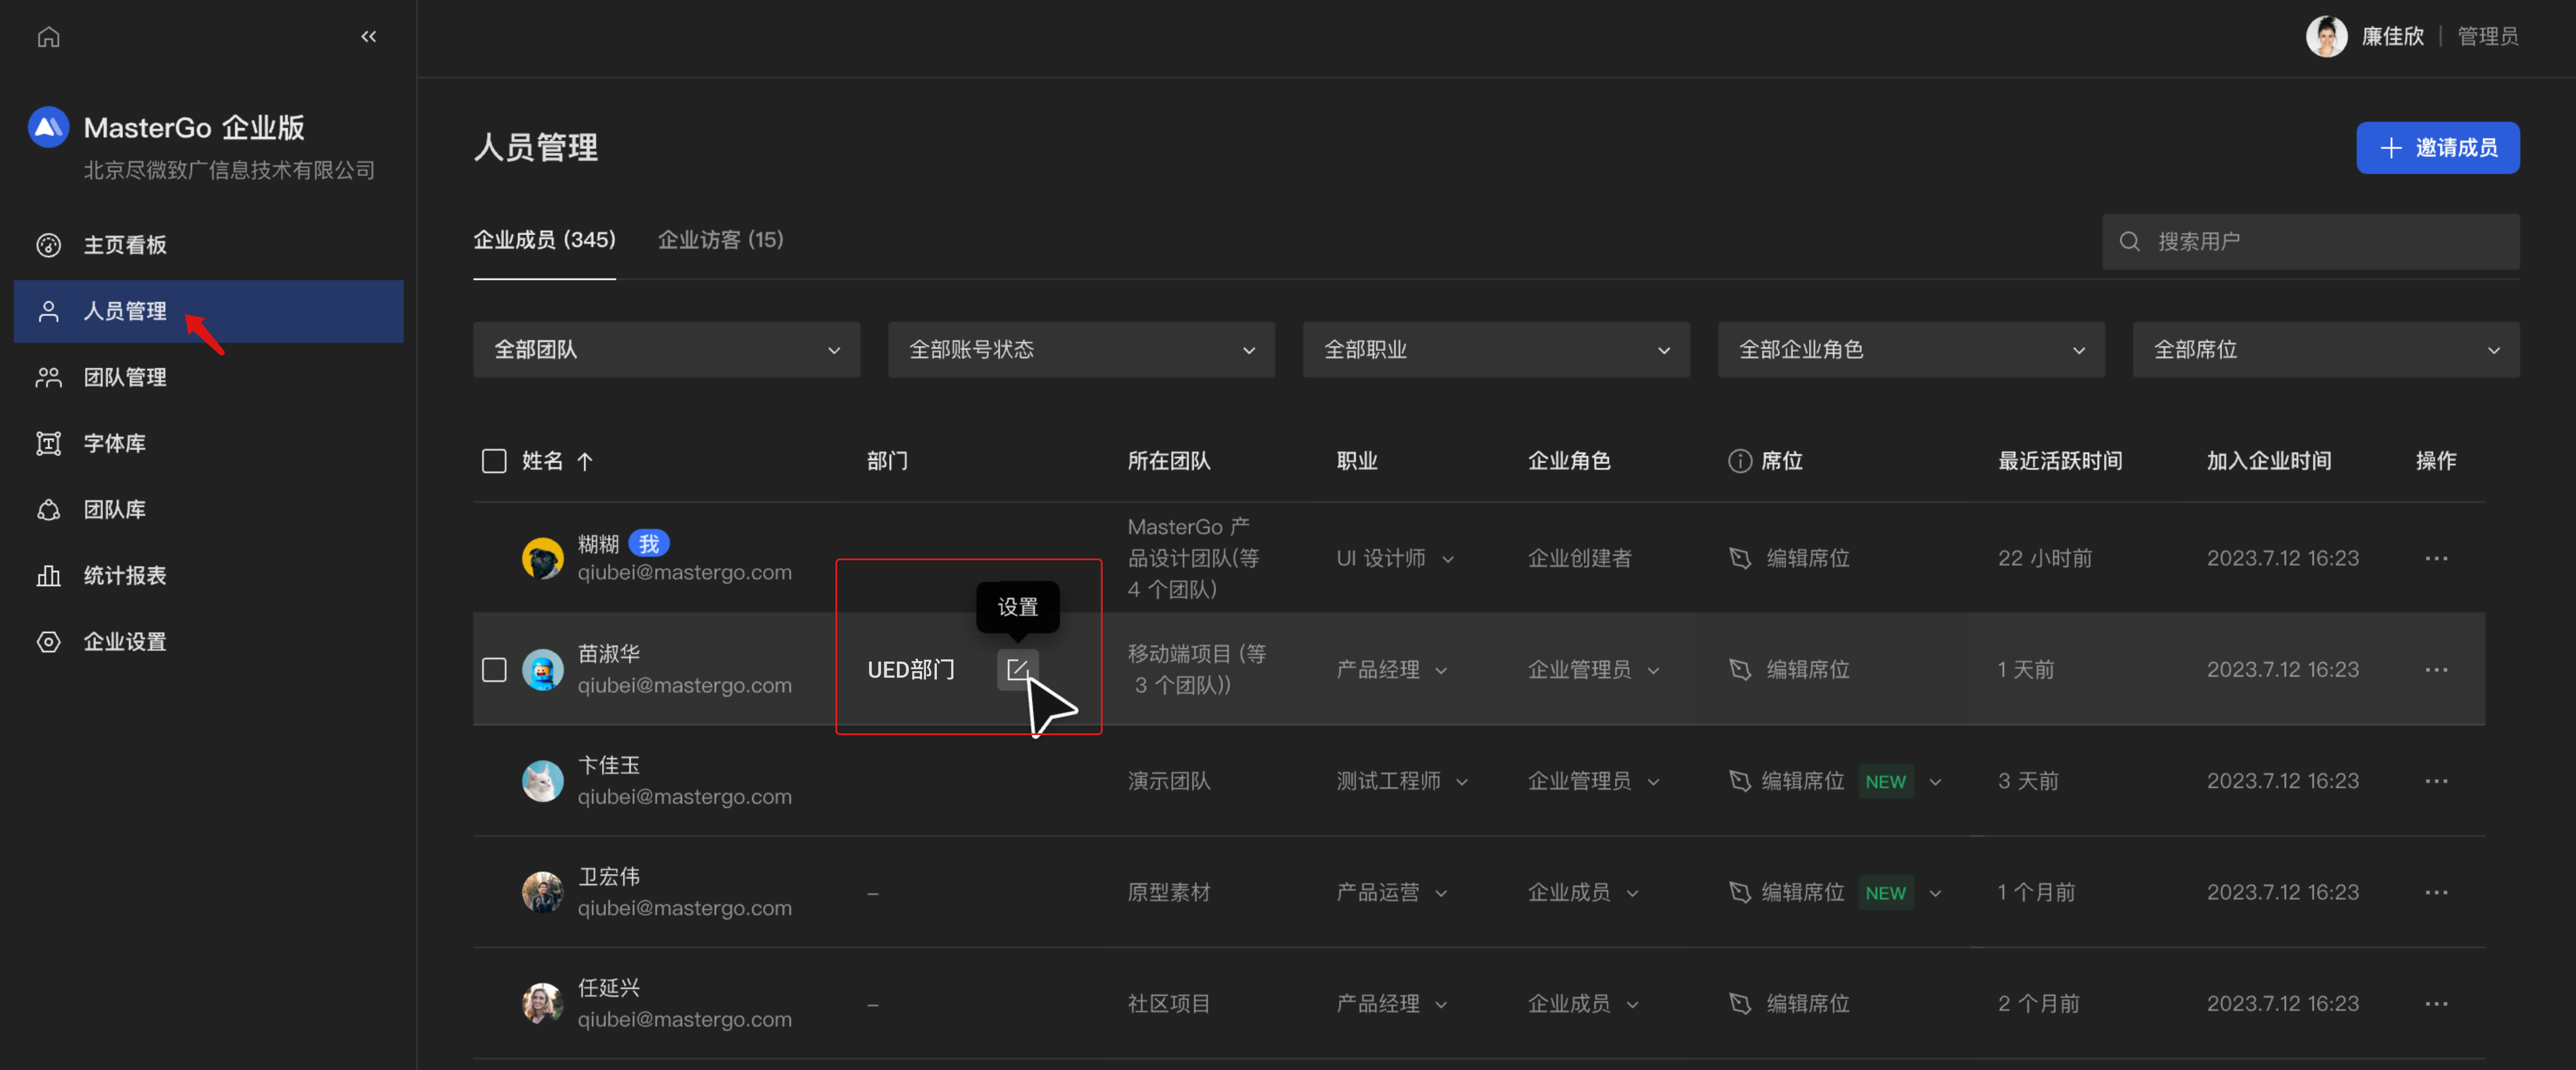
Task: Change 卫宏伟's role 企业成员 dropdown
Action: [x=1583, y=892]
